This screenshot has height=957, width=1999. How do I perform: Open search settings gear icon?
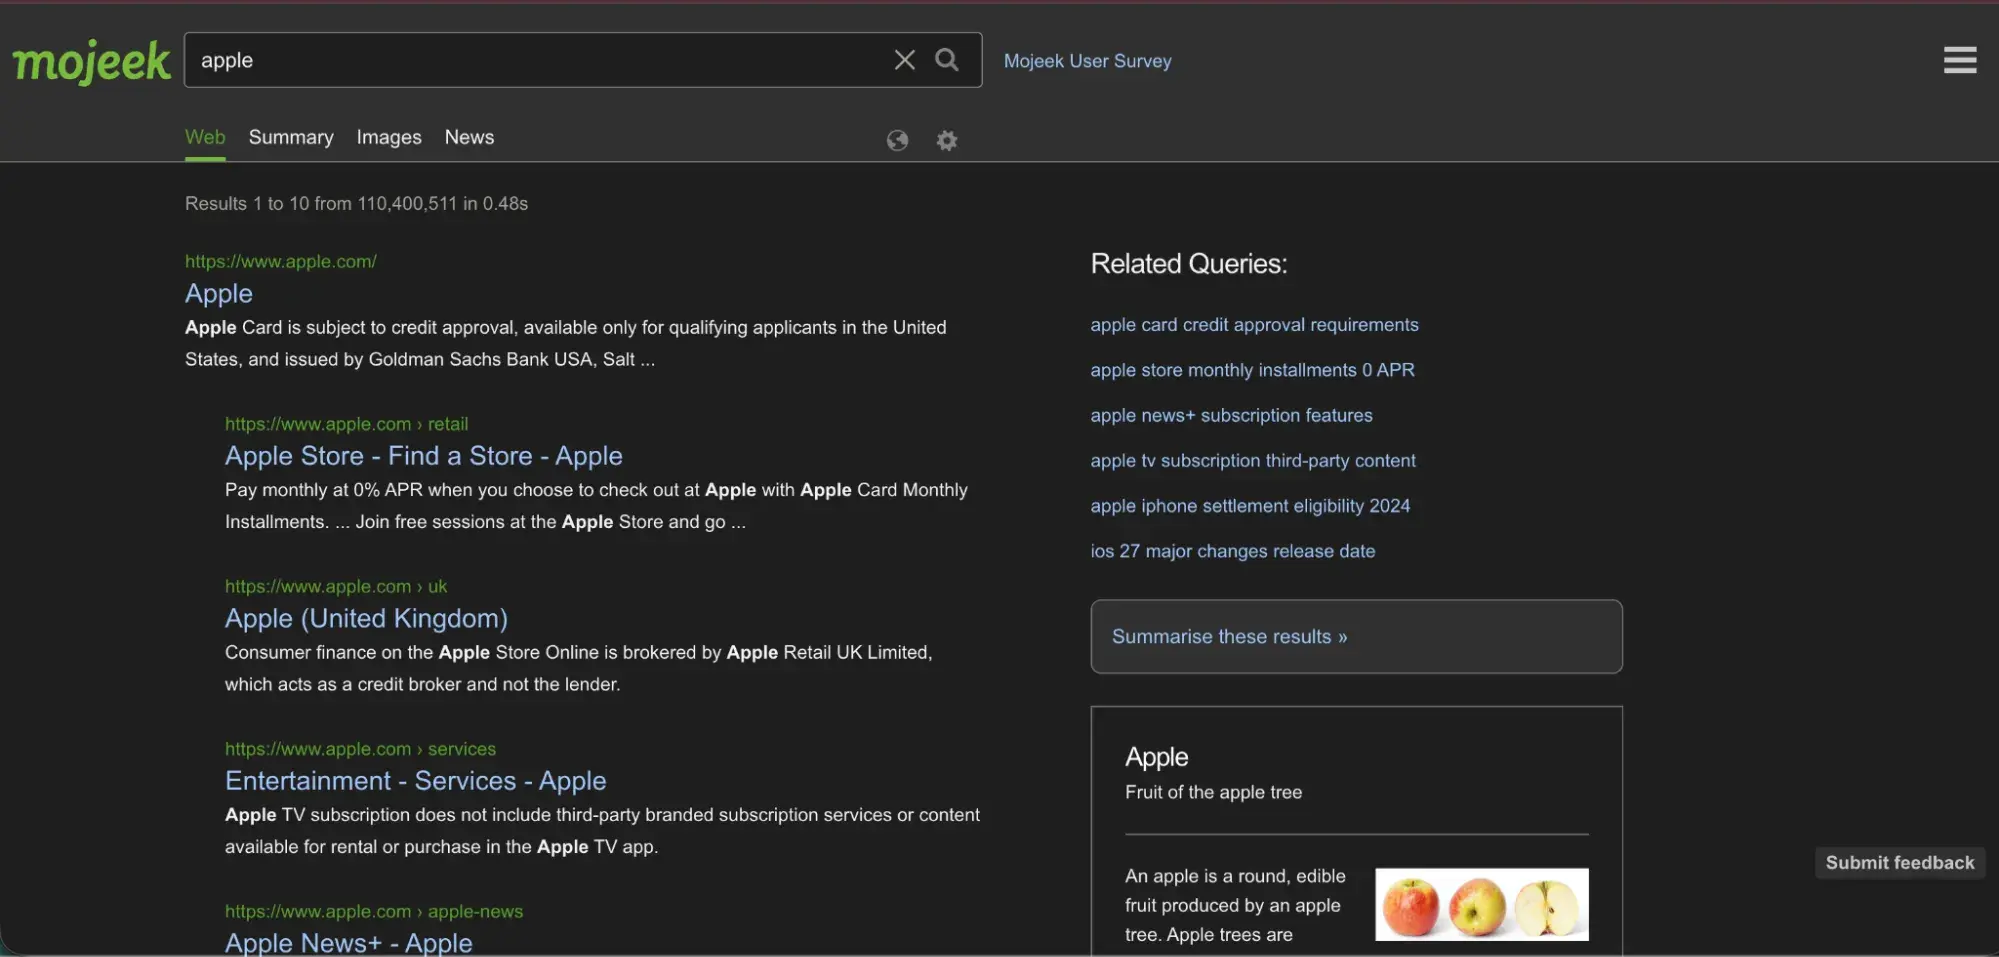[x=946, y=140]
